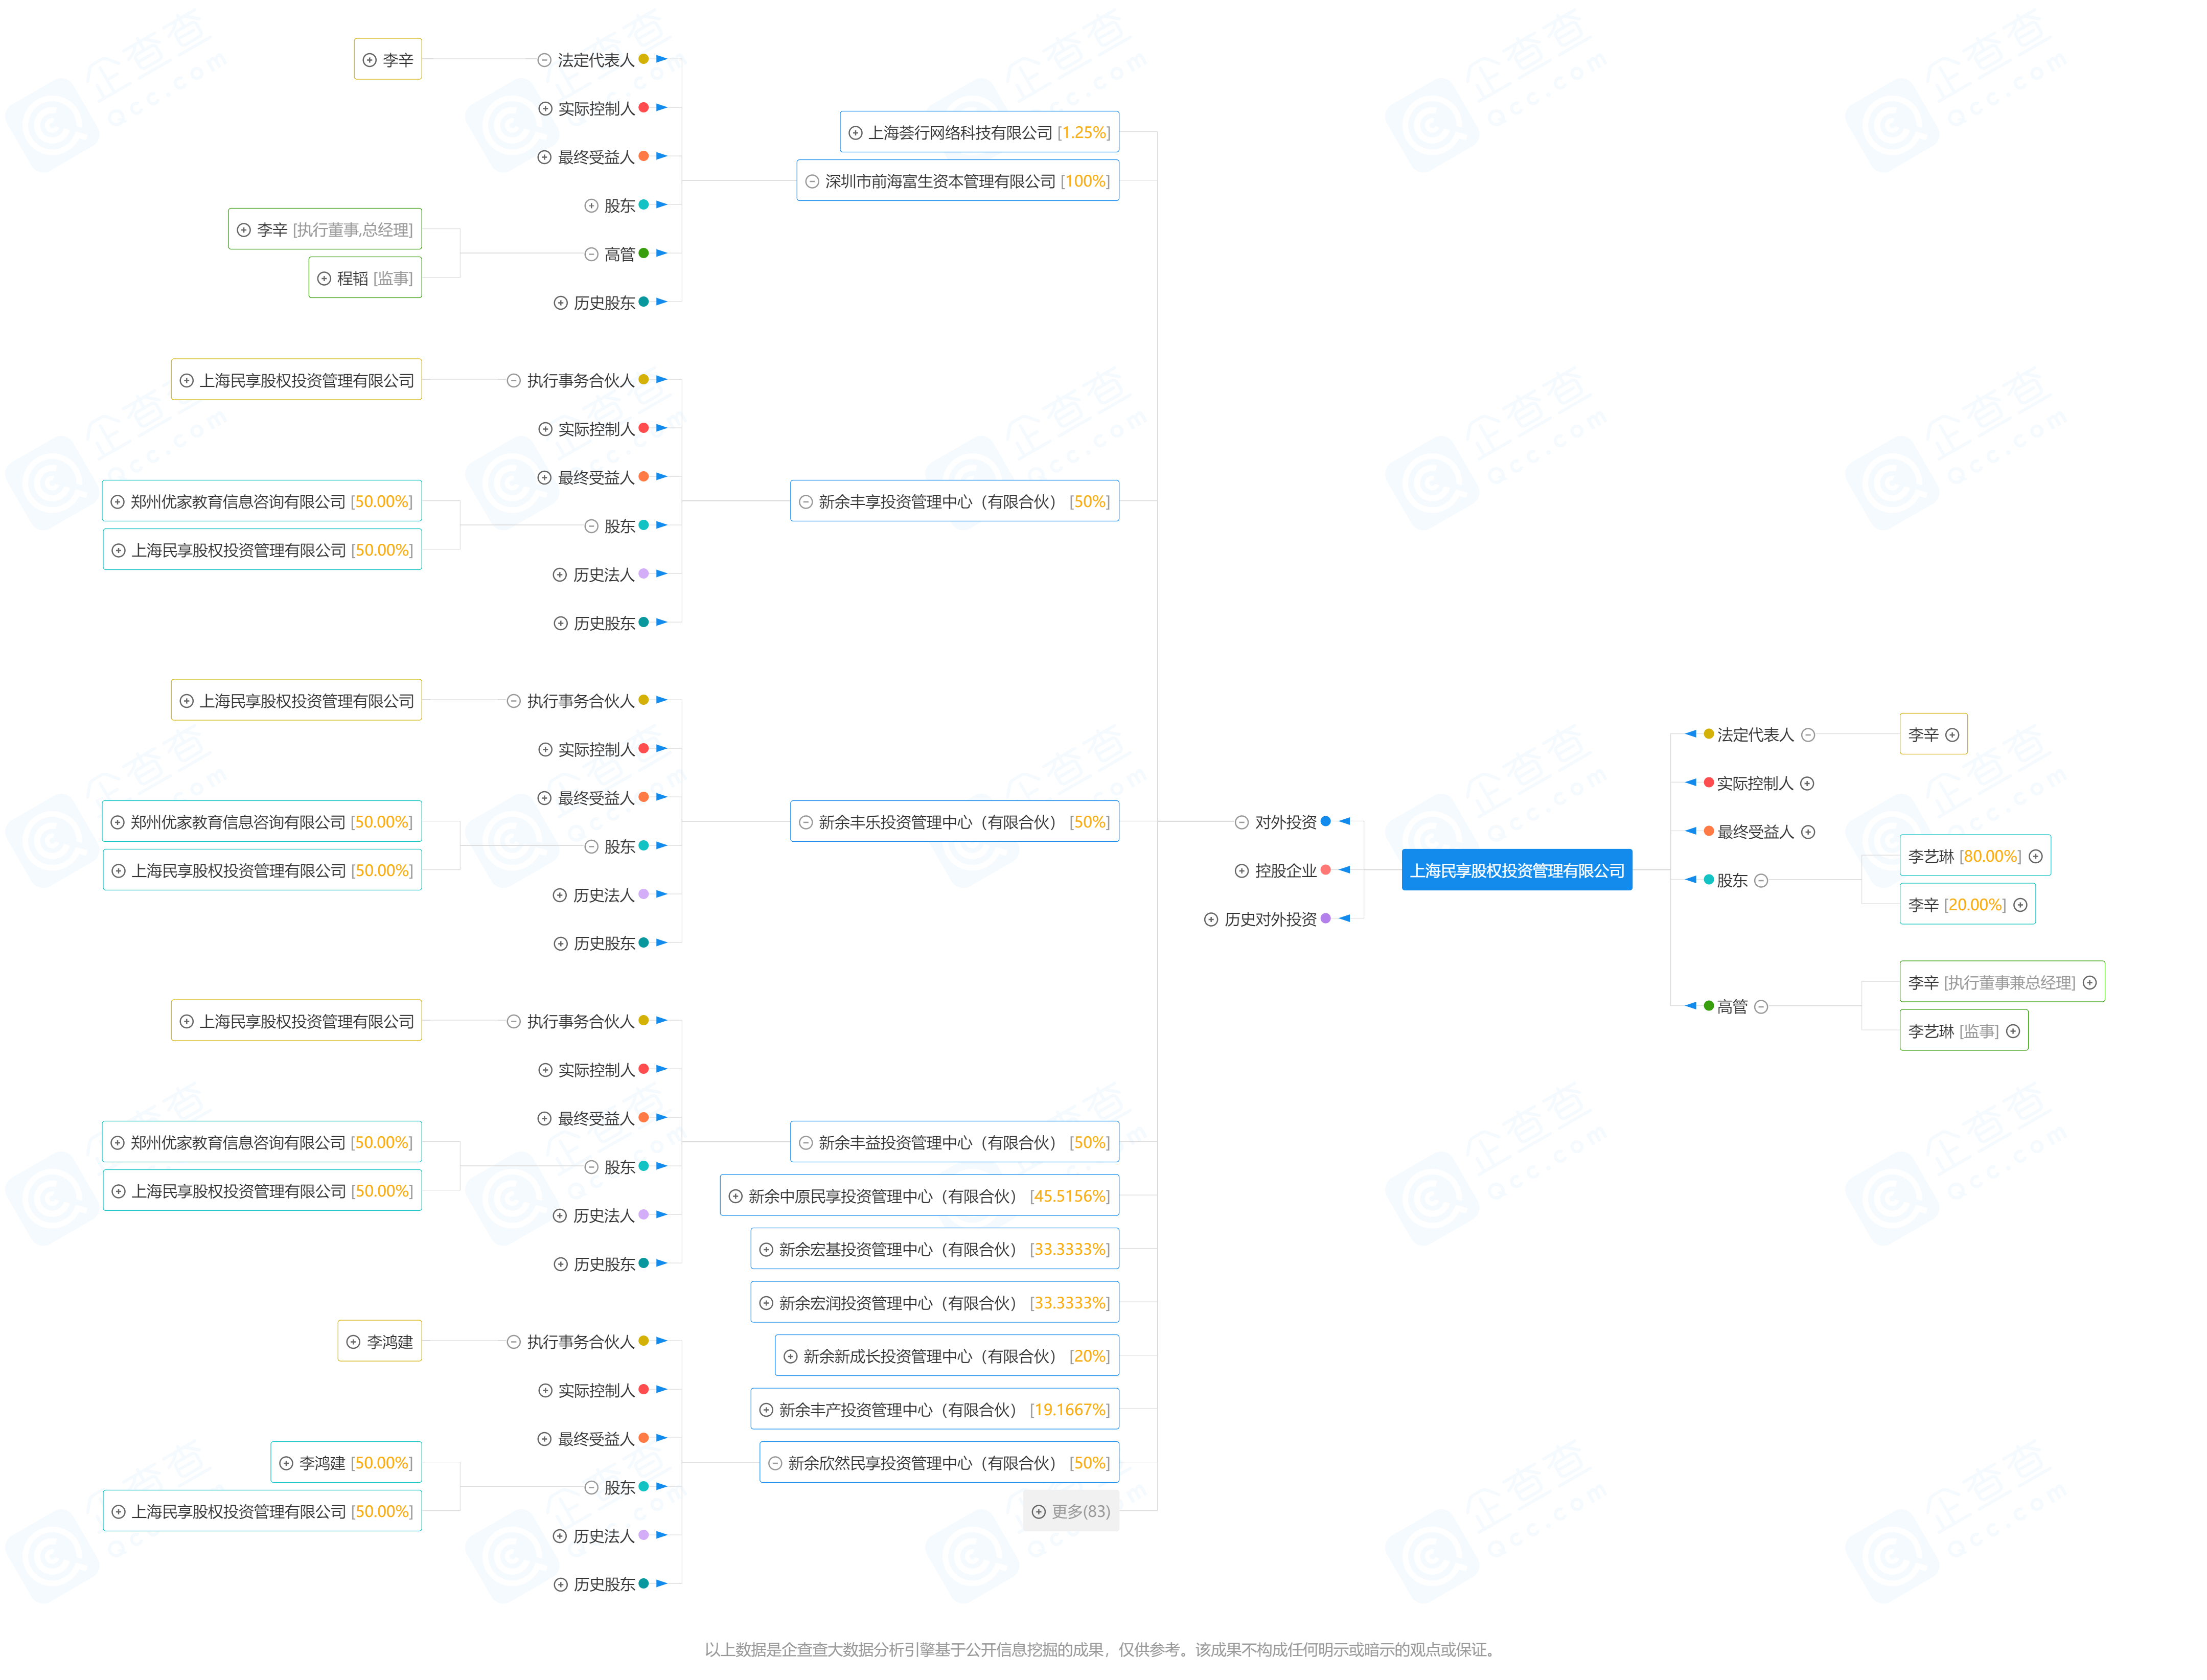Screen dimensions: 2207x1680
Task: Open 更多(83) to load more investments
Action: (1070, 1511)
